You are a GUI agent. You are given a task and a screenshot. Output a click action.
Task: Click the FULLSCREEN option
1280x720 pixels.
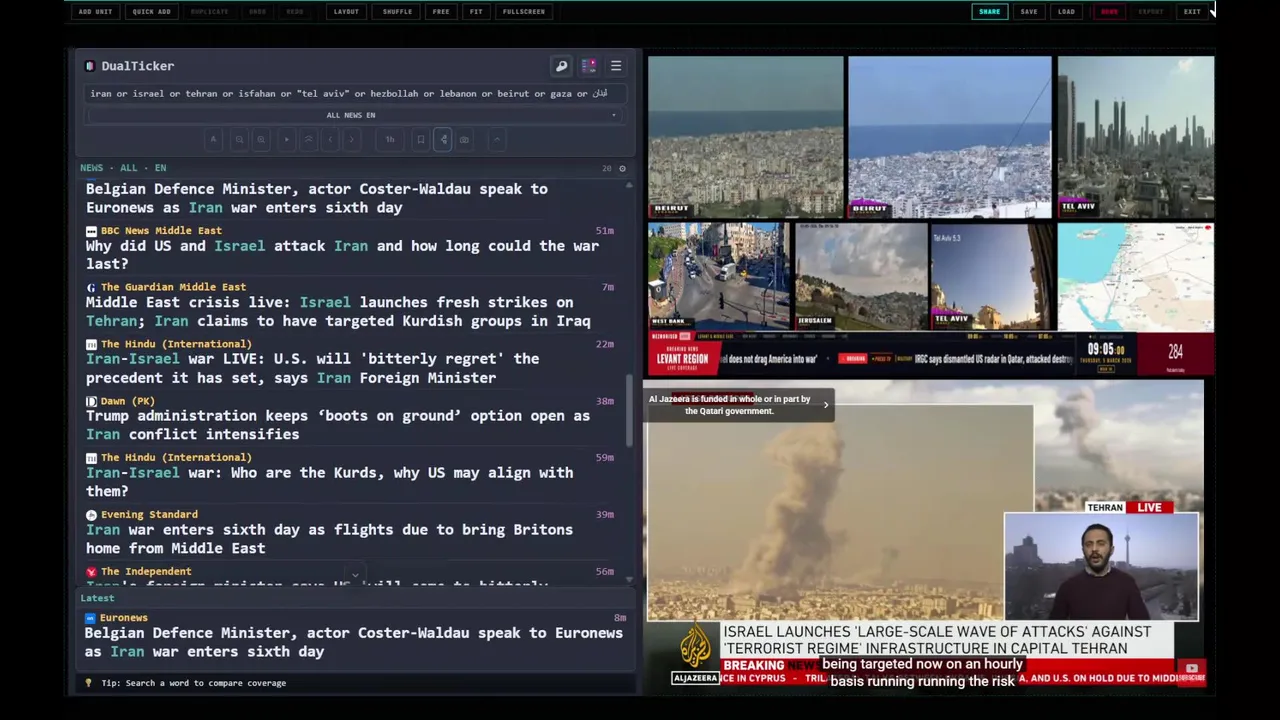(524, 12)
